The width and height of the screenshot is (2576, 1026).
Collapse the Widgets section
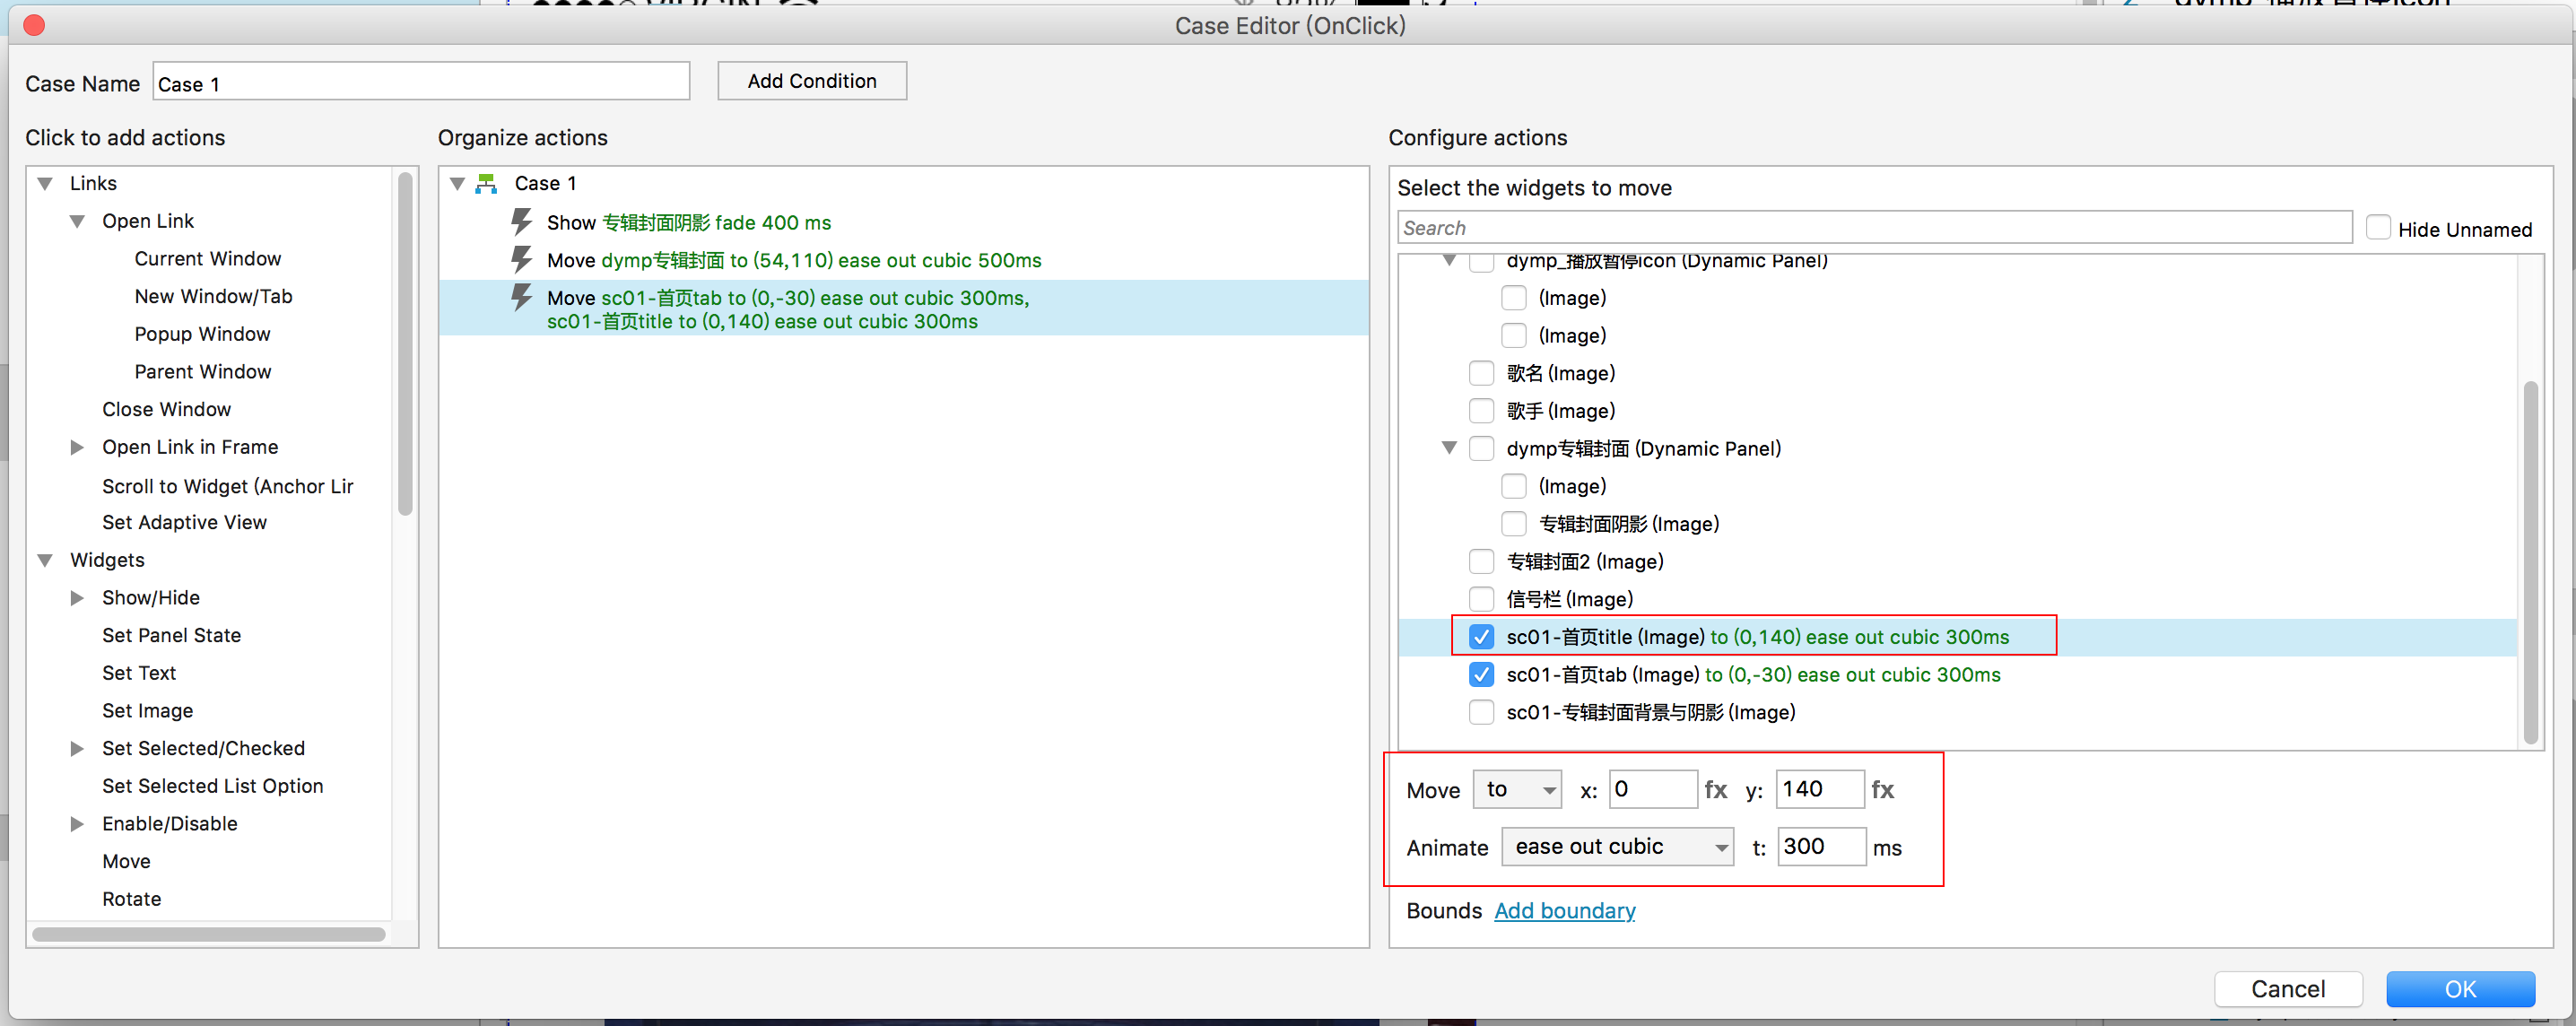point(45,560)
